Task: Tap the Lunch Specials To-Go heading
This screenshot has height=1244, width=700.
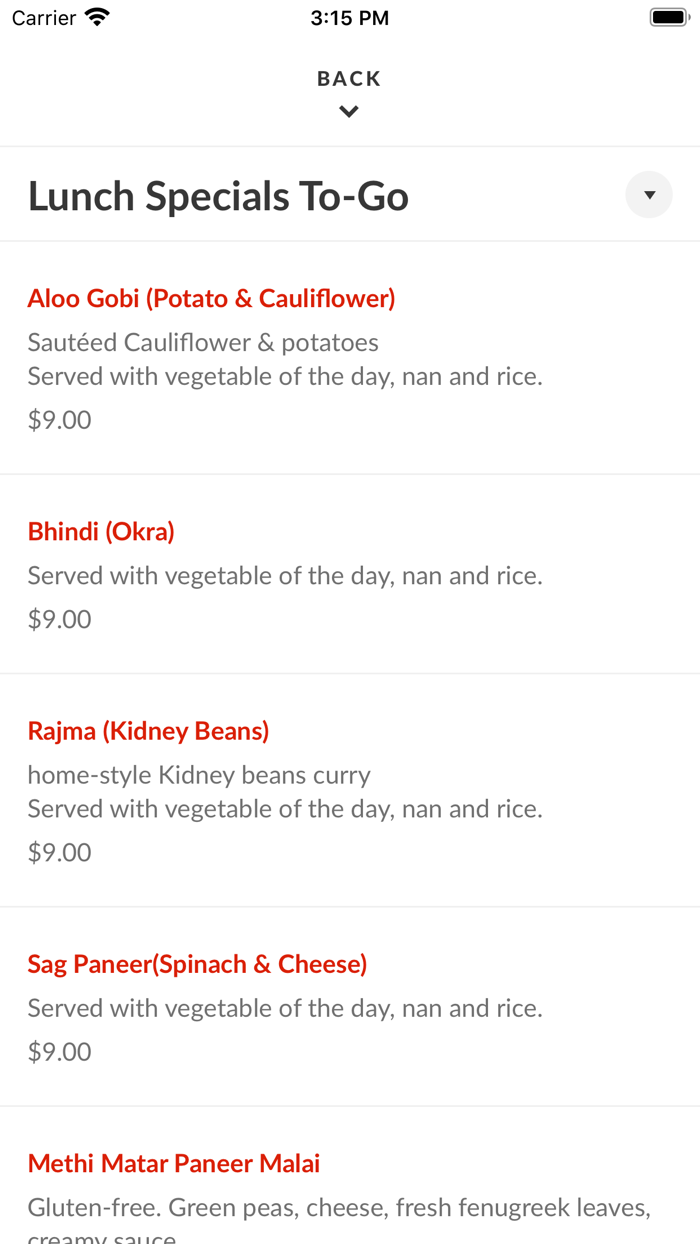Action: (218, 196)
